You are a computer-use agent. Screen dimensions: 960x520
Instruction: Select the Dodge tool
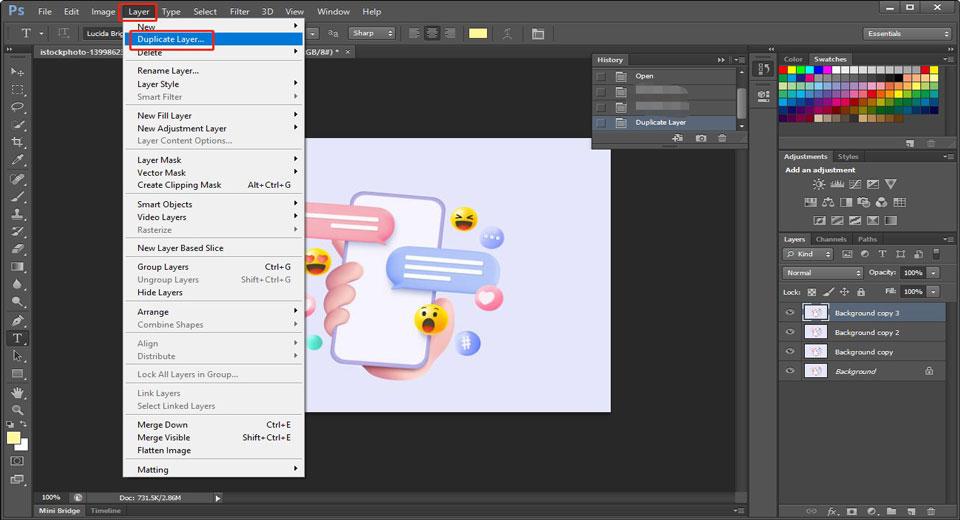click(x=17, y=301)
